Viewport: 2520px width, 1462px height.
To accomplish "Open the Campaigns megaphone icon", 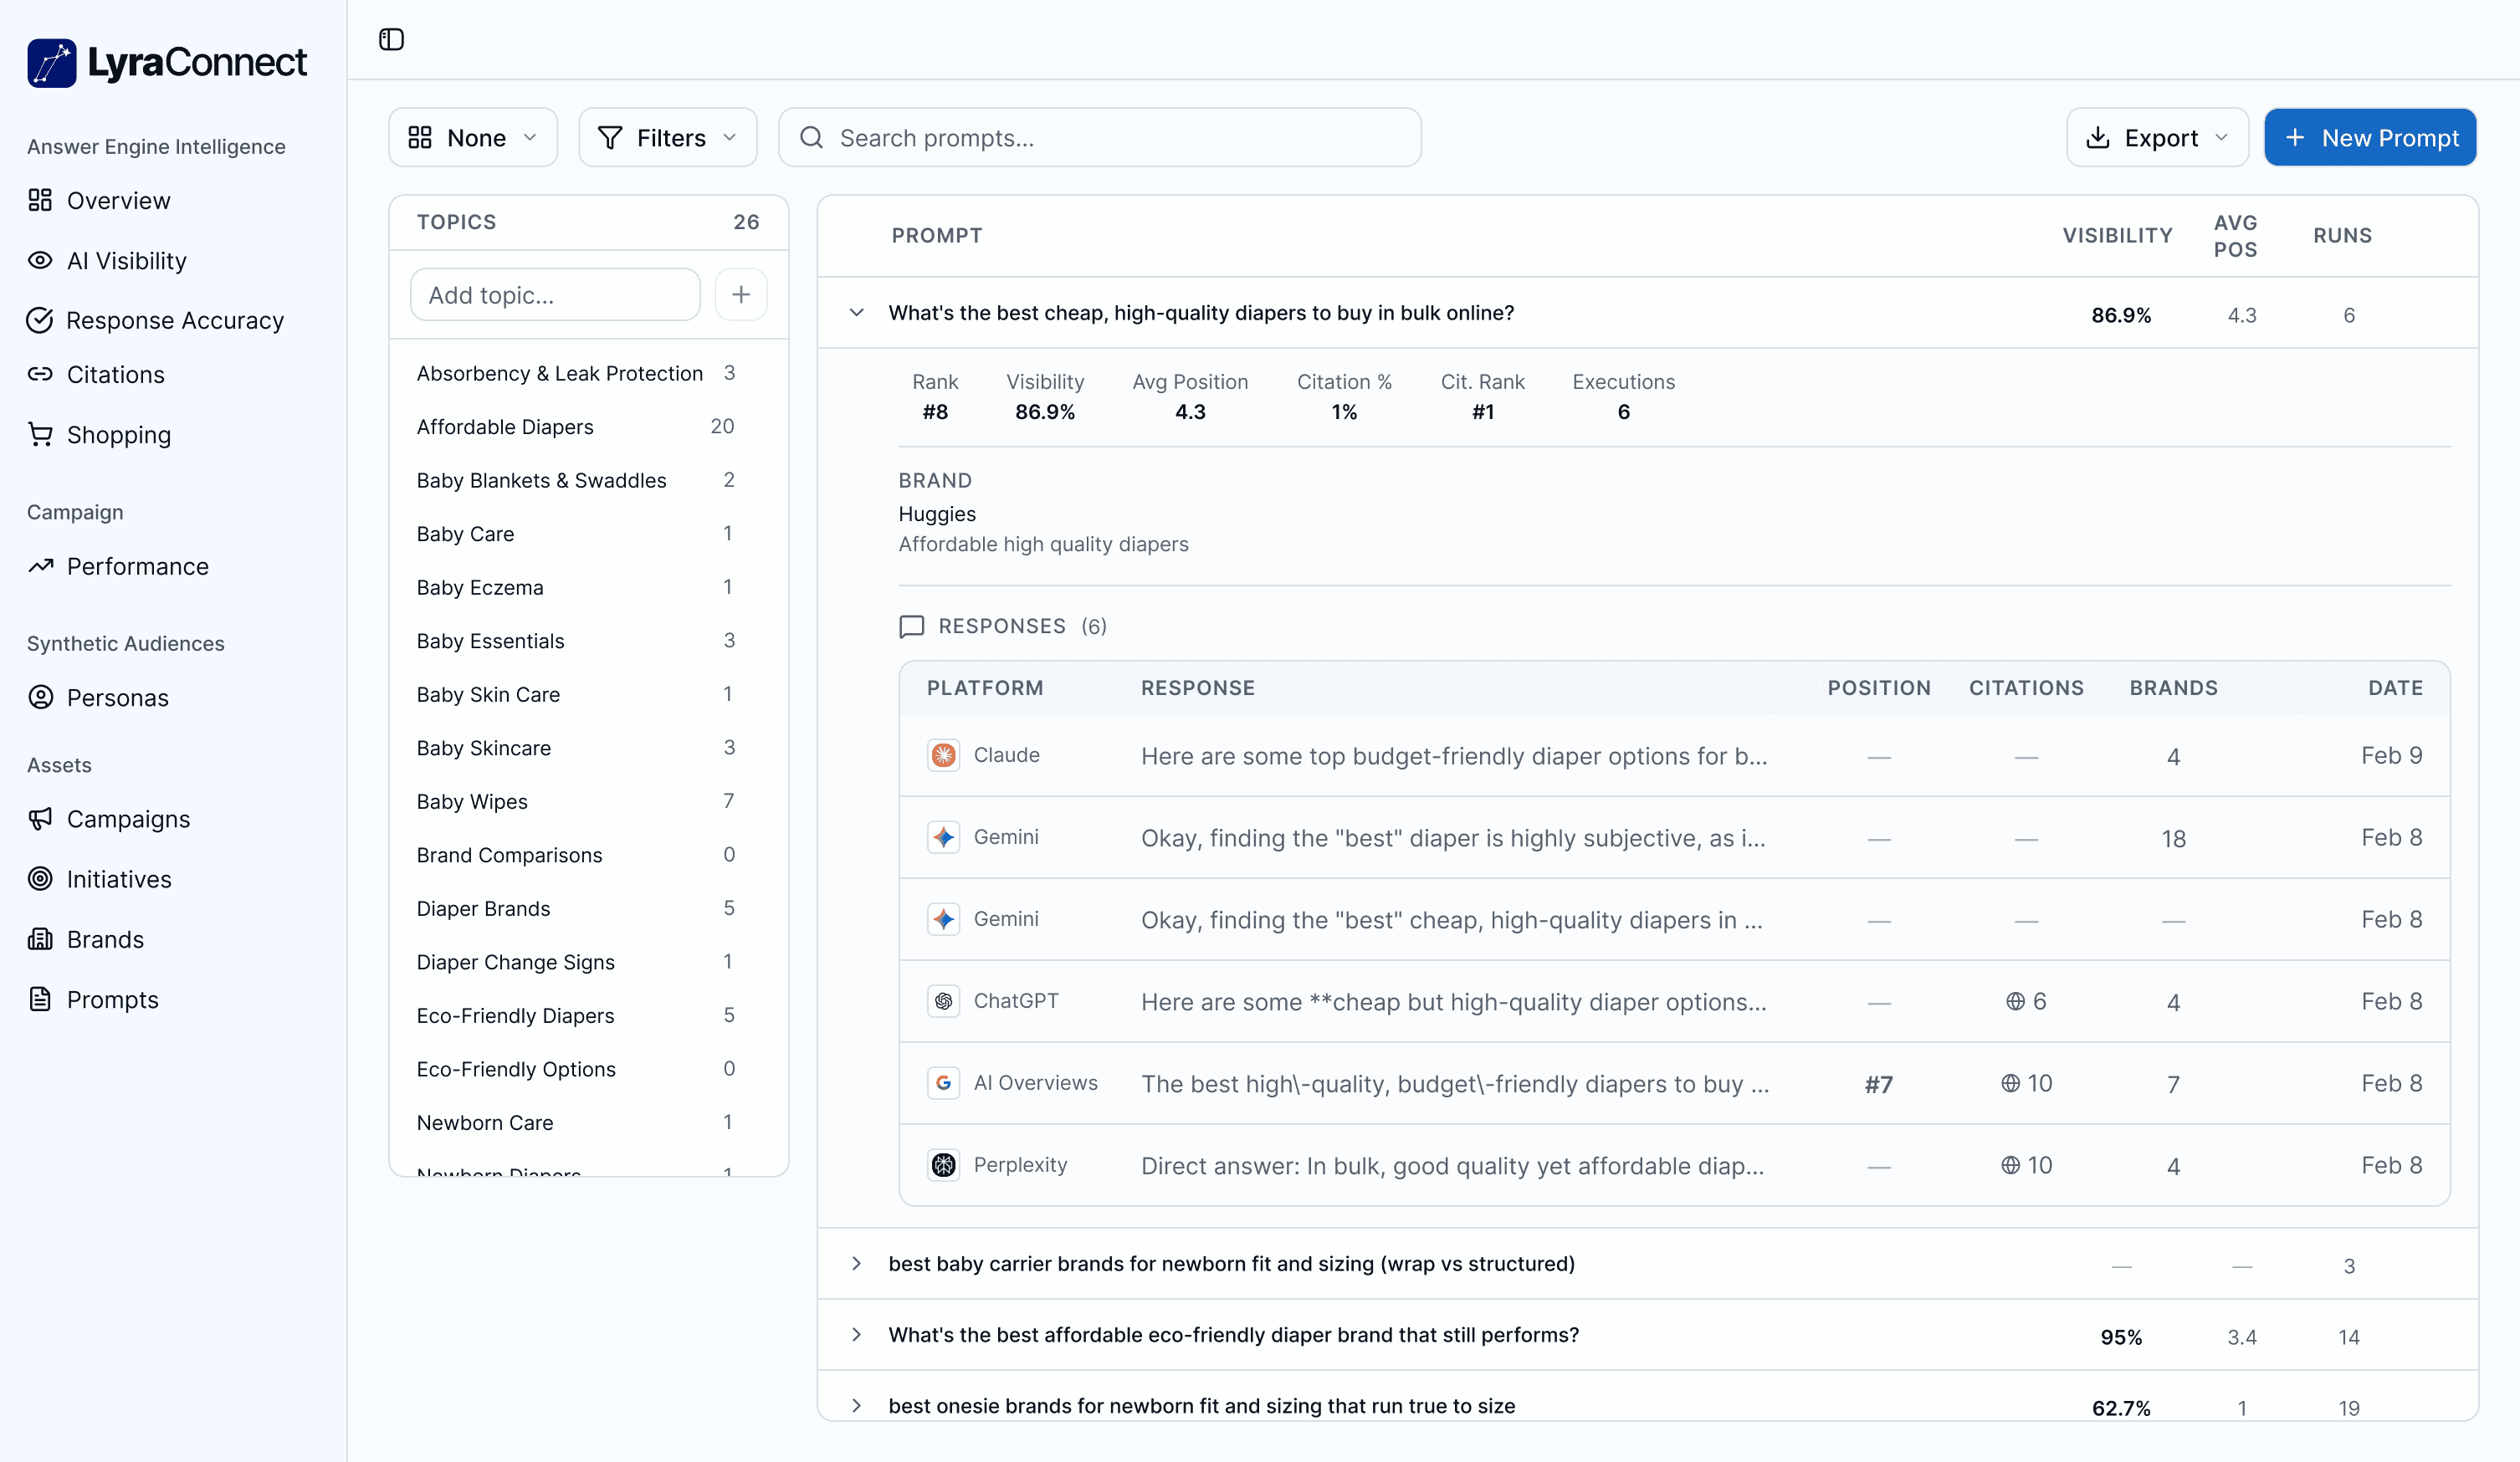I will point(40,818).
